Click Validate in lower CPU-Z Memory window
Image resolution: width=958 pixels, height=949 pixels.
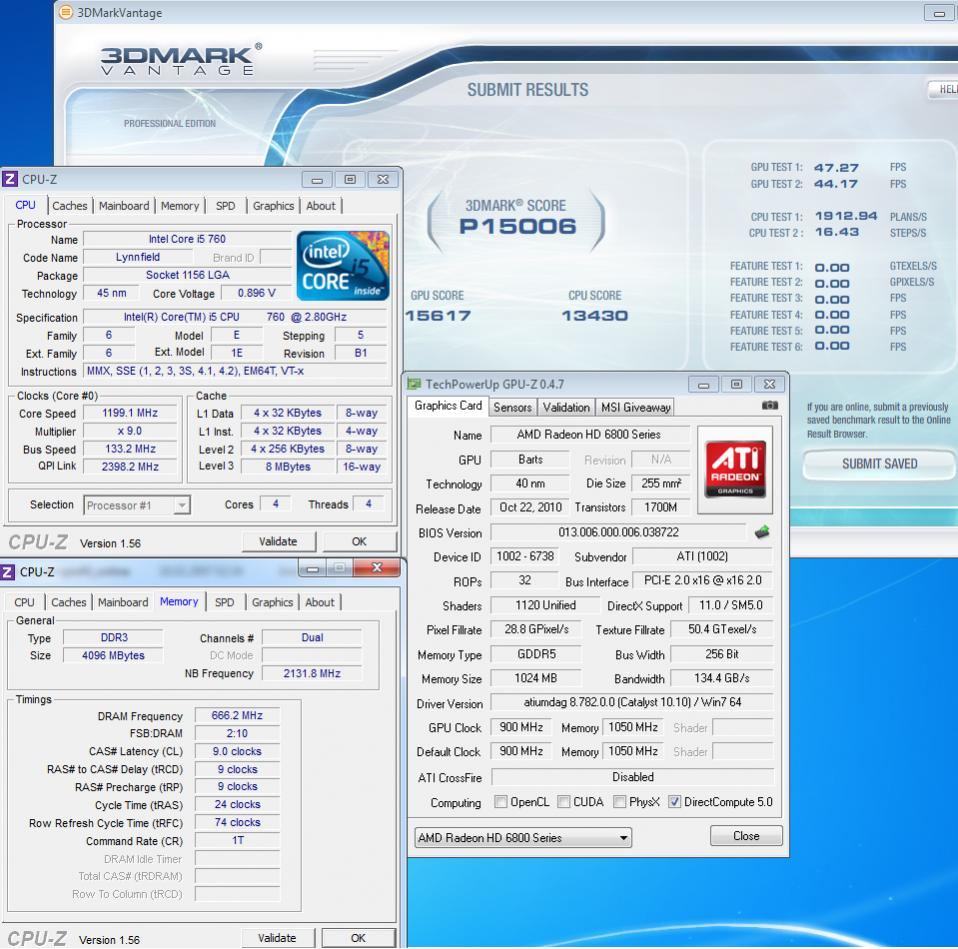click(x=277, y=938)
